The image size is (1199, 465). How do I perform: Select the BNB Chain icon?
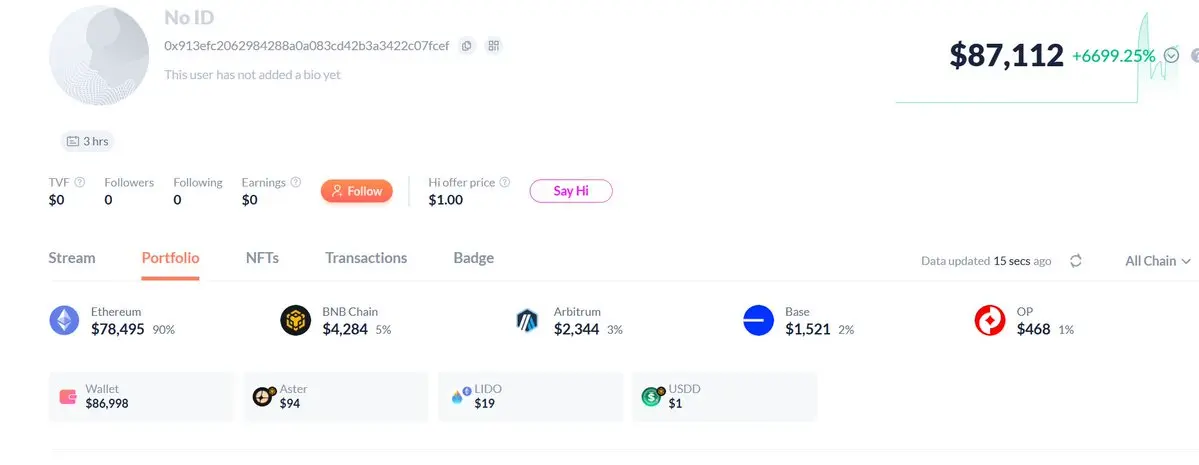296,320
